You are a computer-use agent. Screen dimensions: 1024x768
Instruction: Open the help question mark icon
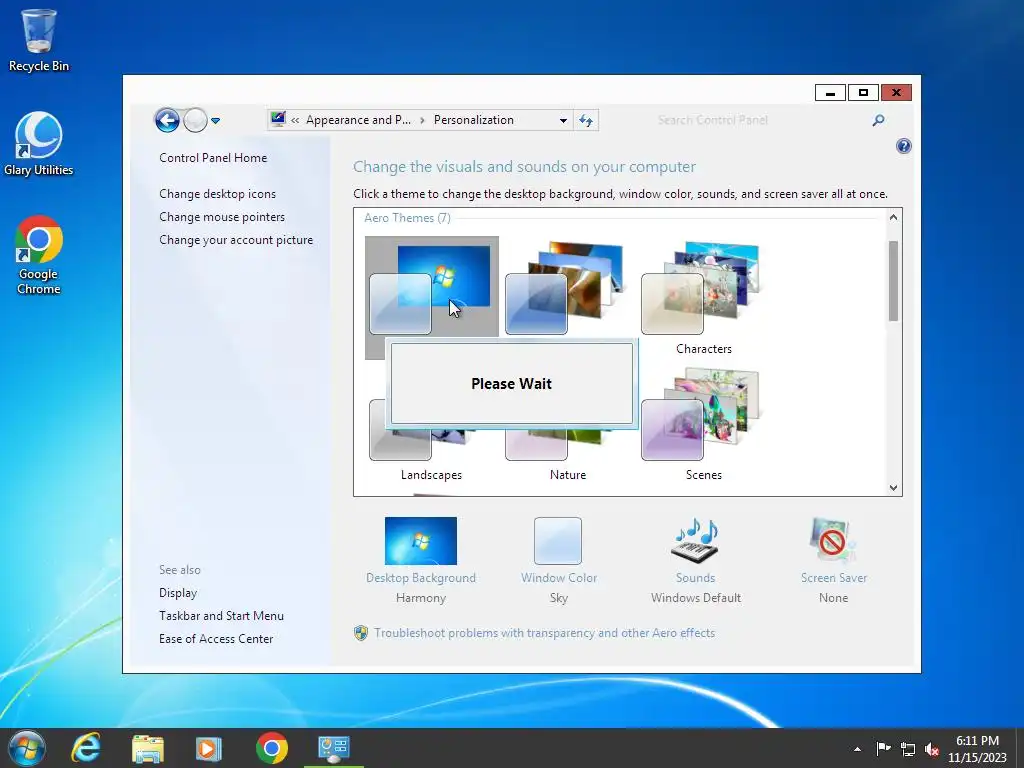click(904, 146)
